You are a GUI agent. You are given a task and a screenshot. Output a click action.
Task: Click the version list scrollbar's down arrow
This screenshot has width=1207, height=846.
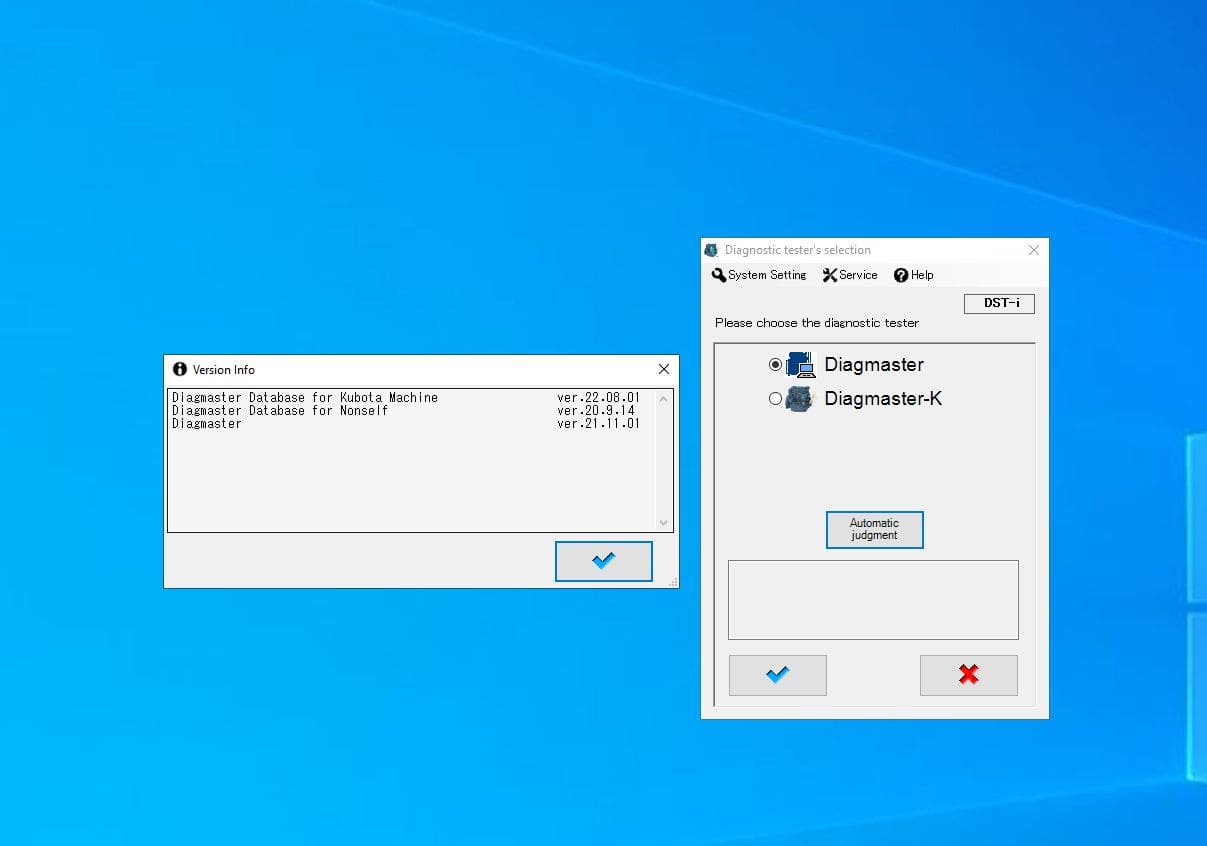pos(663,522)
